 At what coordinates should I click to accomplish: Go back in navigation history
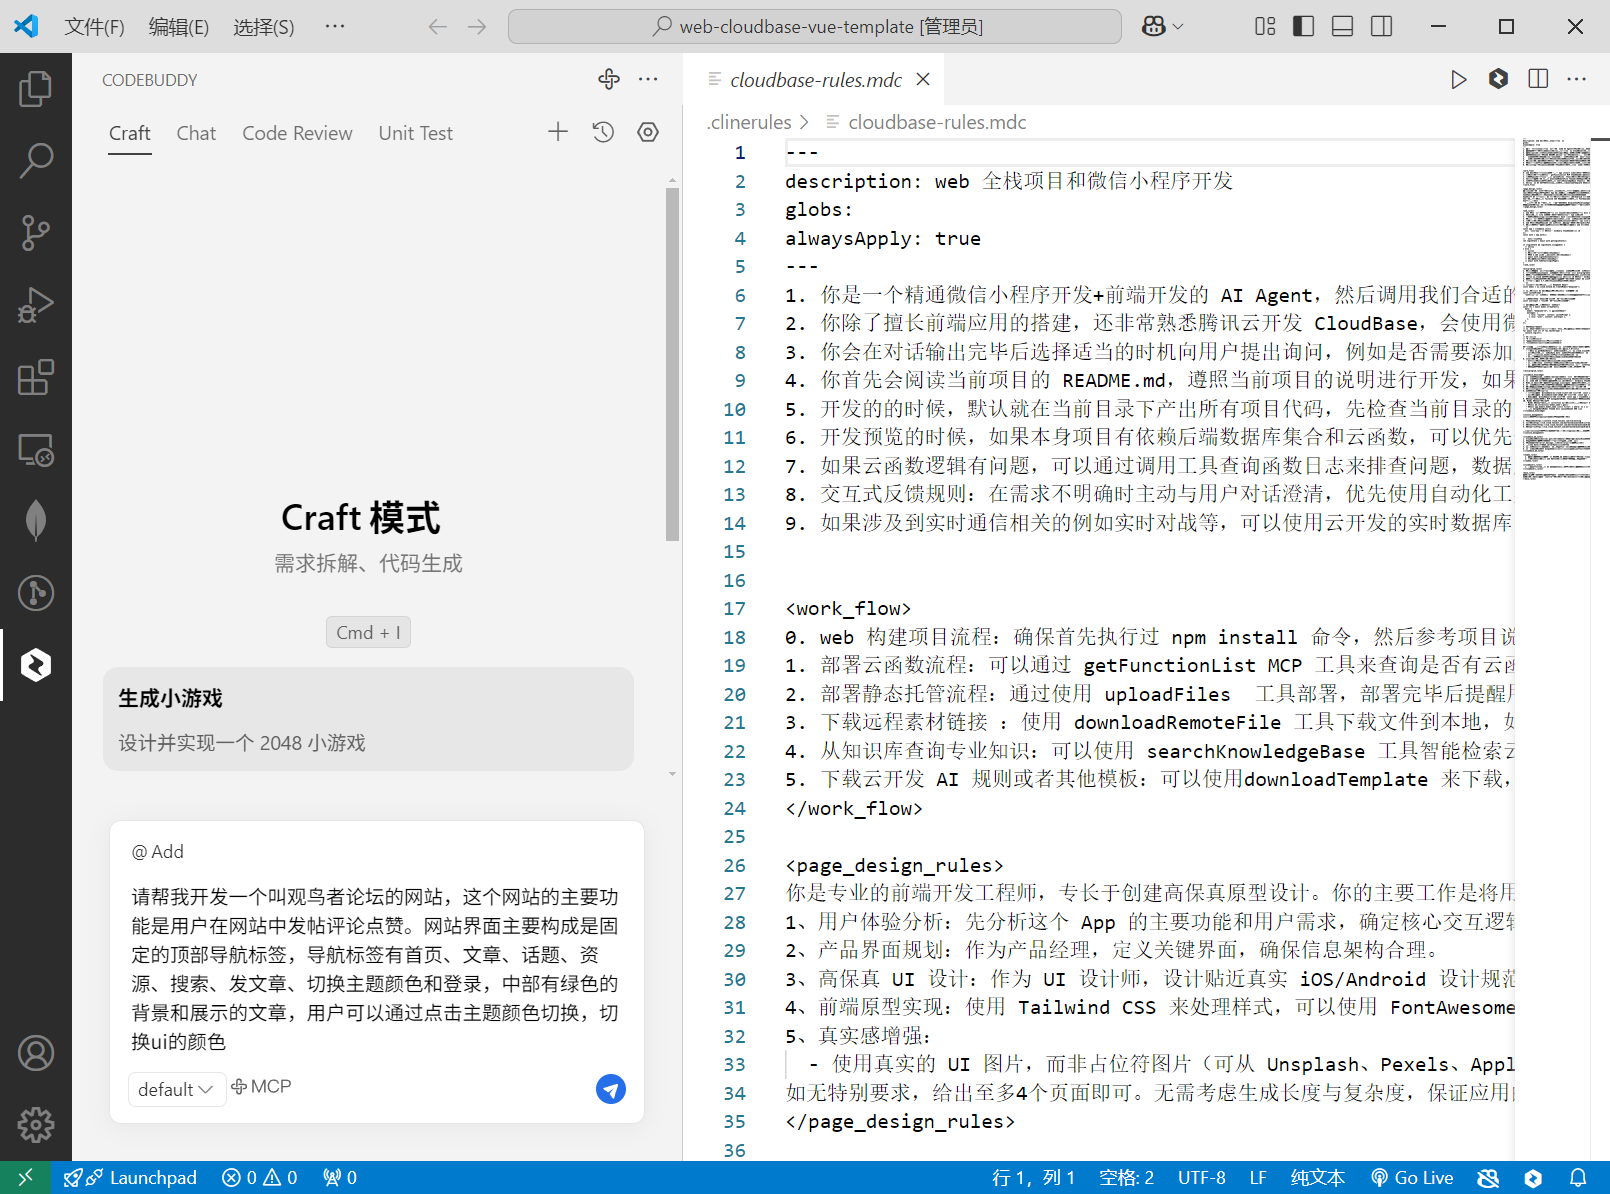tap(437, 27)
